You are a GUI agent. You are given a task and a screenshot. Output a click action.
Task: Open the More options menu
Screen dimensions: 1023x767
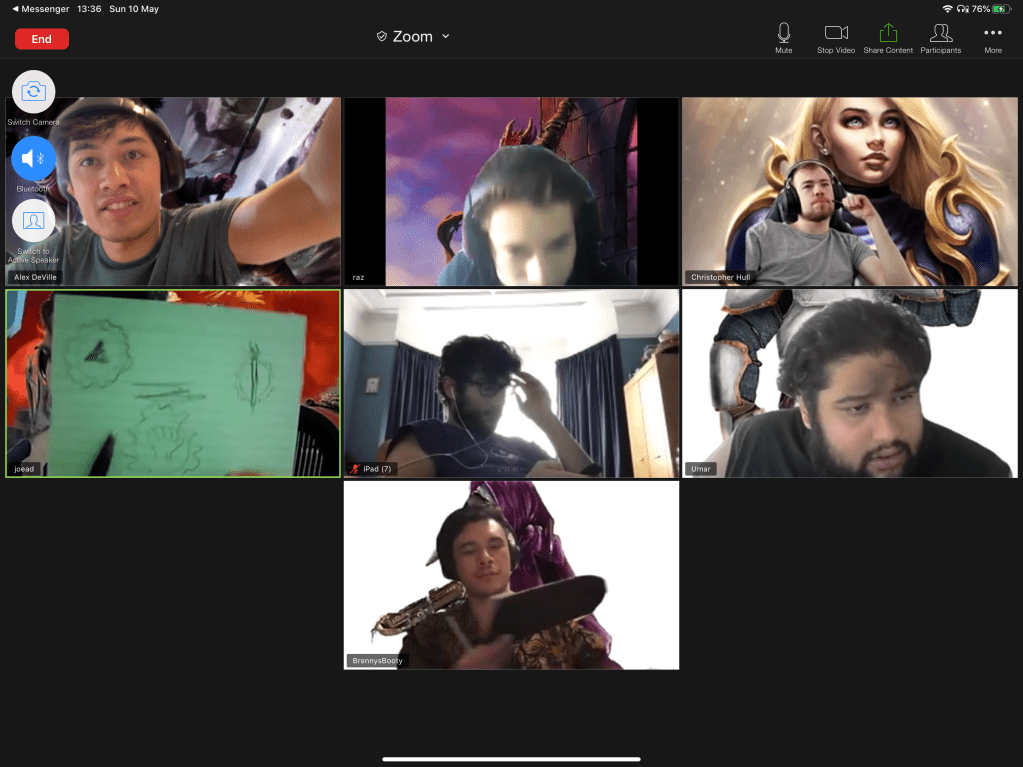(992, 37)
